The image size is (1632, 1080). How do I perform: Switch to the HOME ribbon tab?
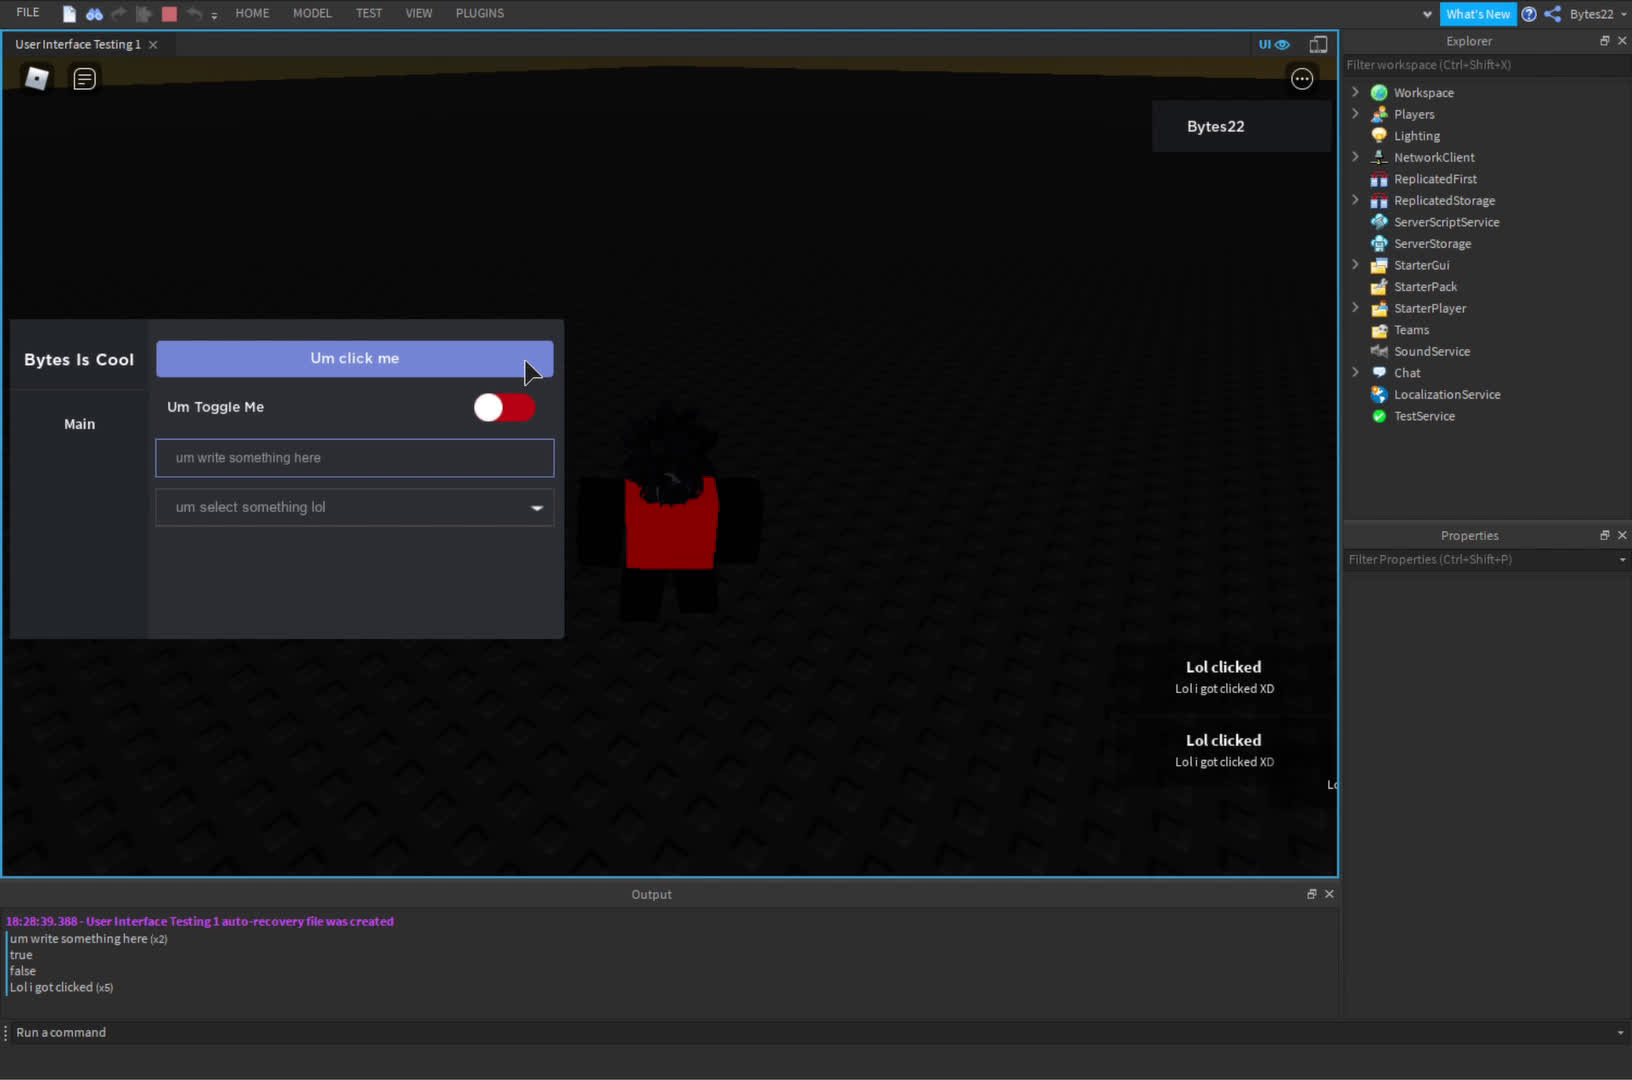(x=252, y=13)
